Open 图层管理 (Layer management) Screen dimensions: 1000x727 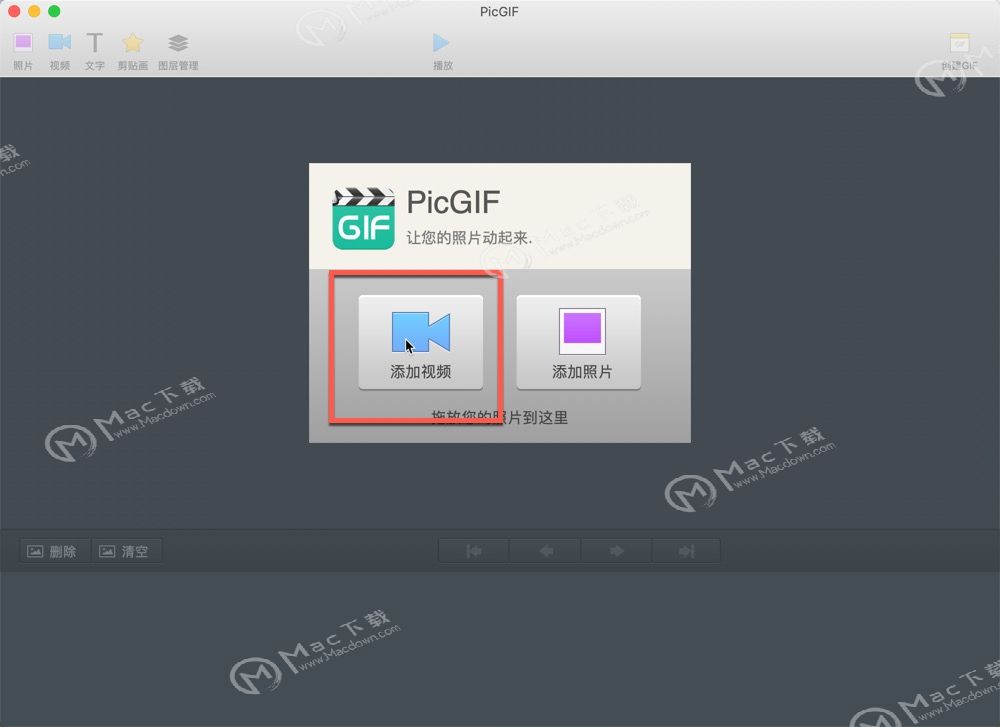pos(178,50)
